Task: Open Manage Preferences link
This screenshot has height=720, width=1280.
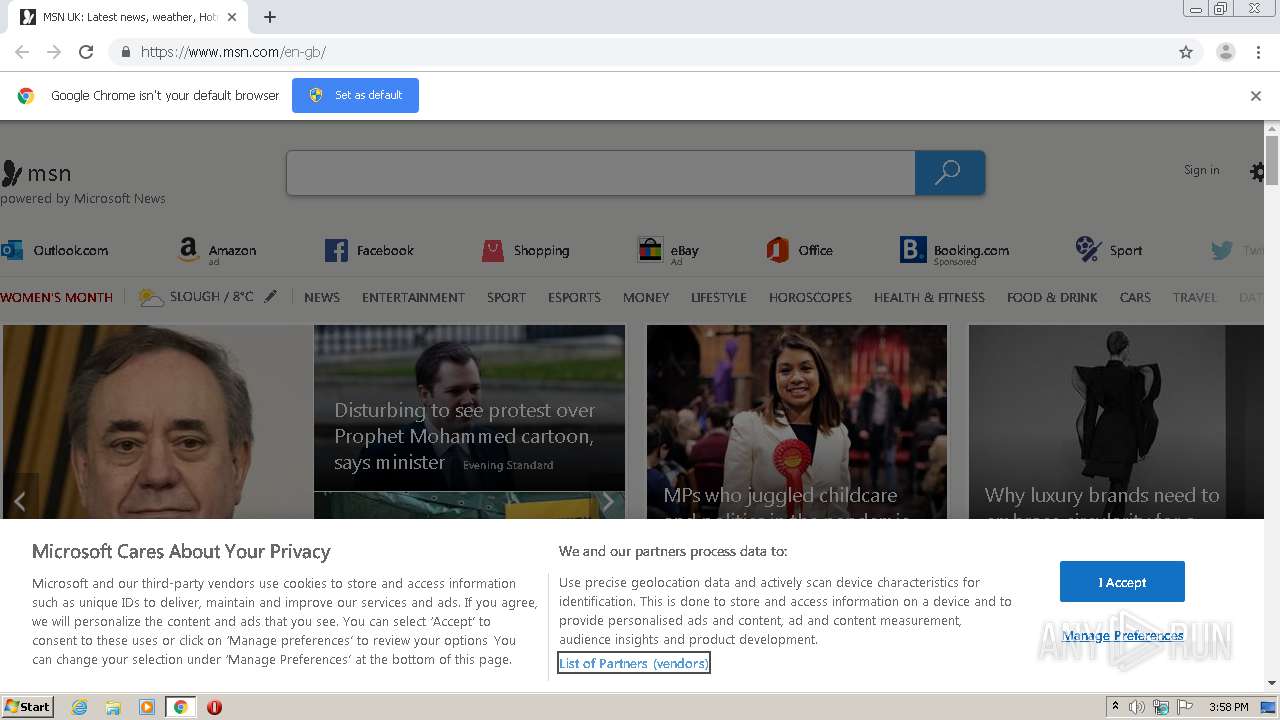Action: pyautogui.click(x=1123, y=636)
